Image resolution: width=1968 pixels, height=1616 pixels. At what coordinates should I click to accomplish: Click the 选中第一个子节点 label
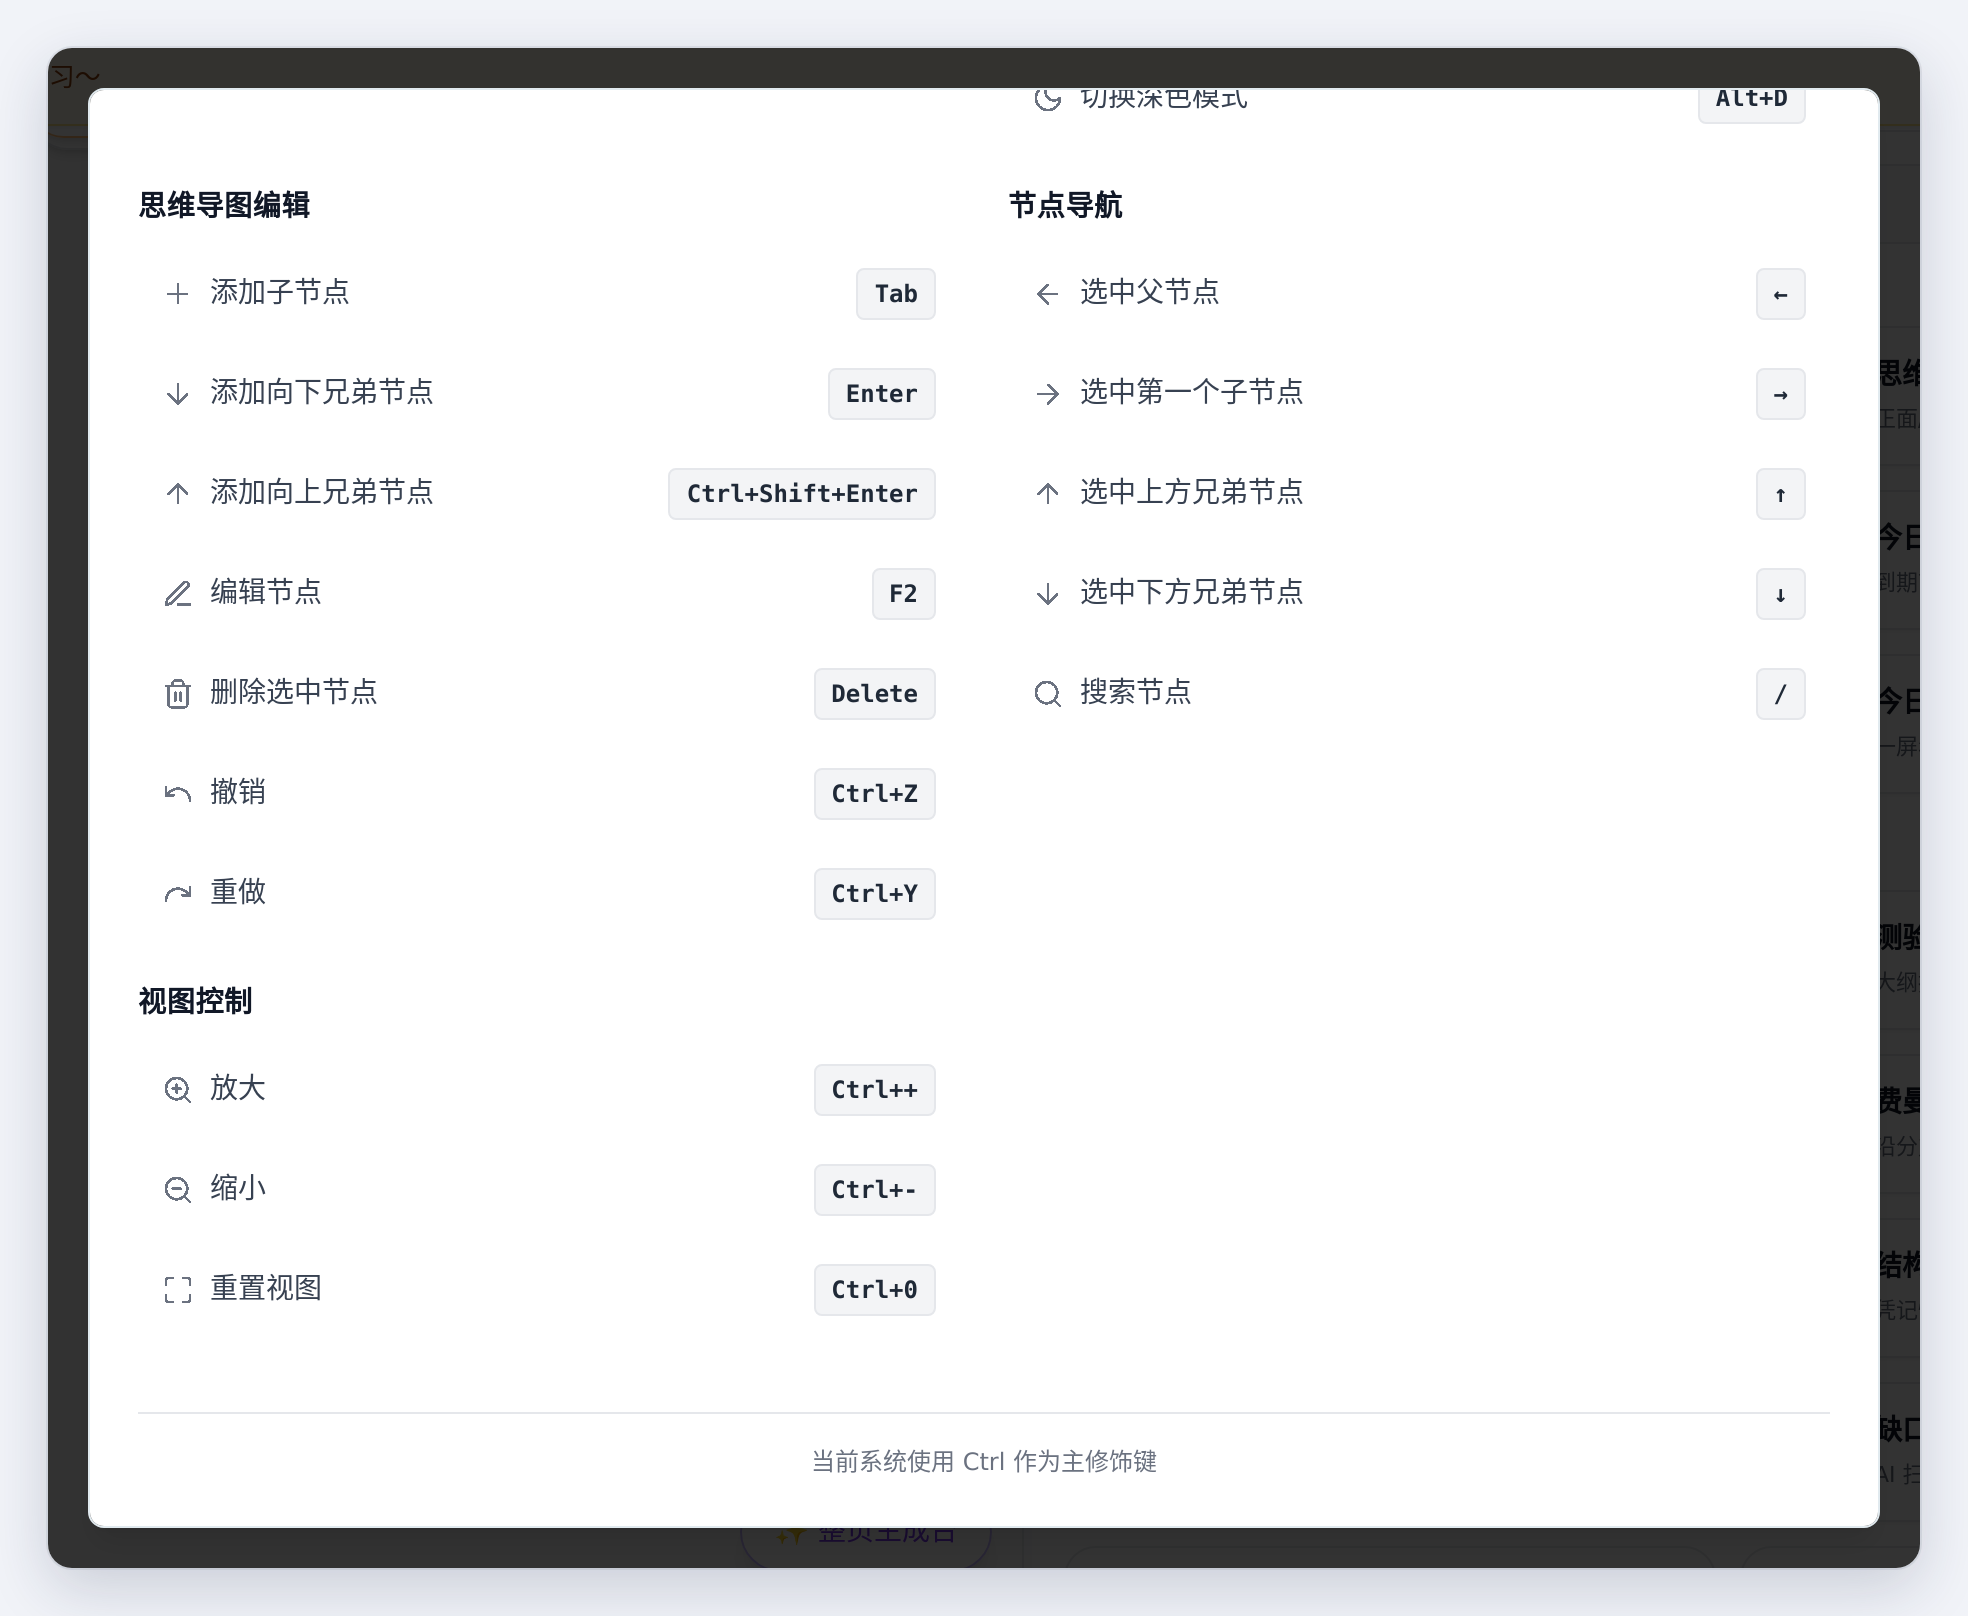coord(1192,392)
